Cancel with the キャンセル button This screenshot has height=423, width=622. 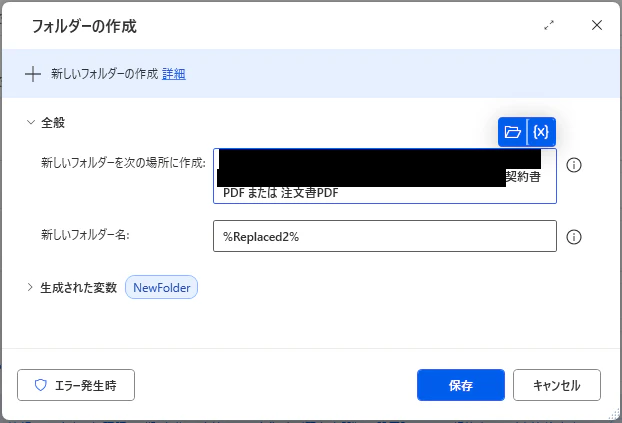click(x=557, y=385)
